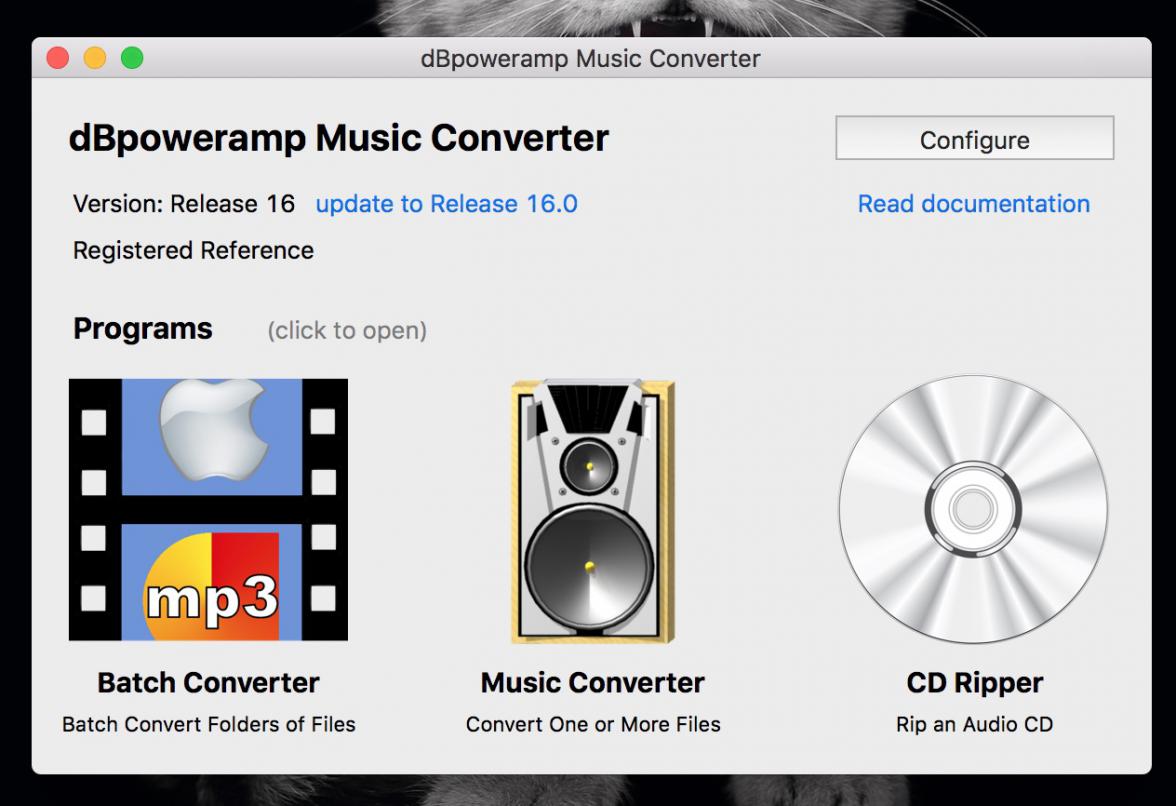
Task: Open CD Ripper using the disc icon
Action: pos(972,510)
